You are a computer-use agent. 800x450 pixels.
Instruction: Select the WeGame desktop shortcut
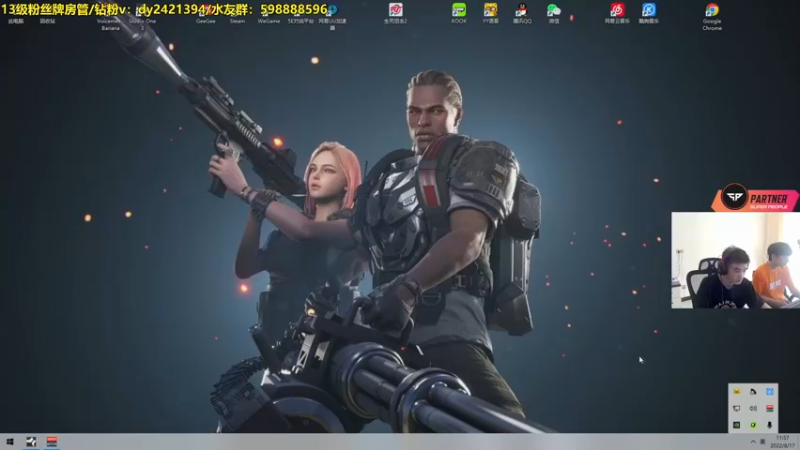pos(269,15)
